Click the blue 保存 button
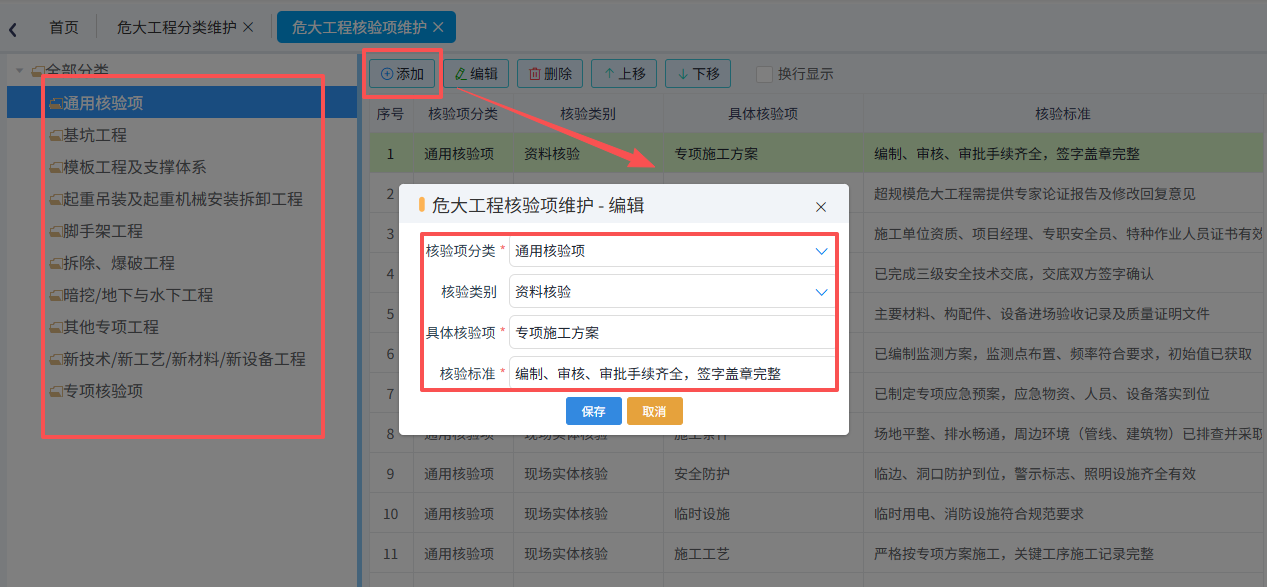 [594, 411]
